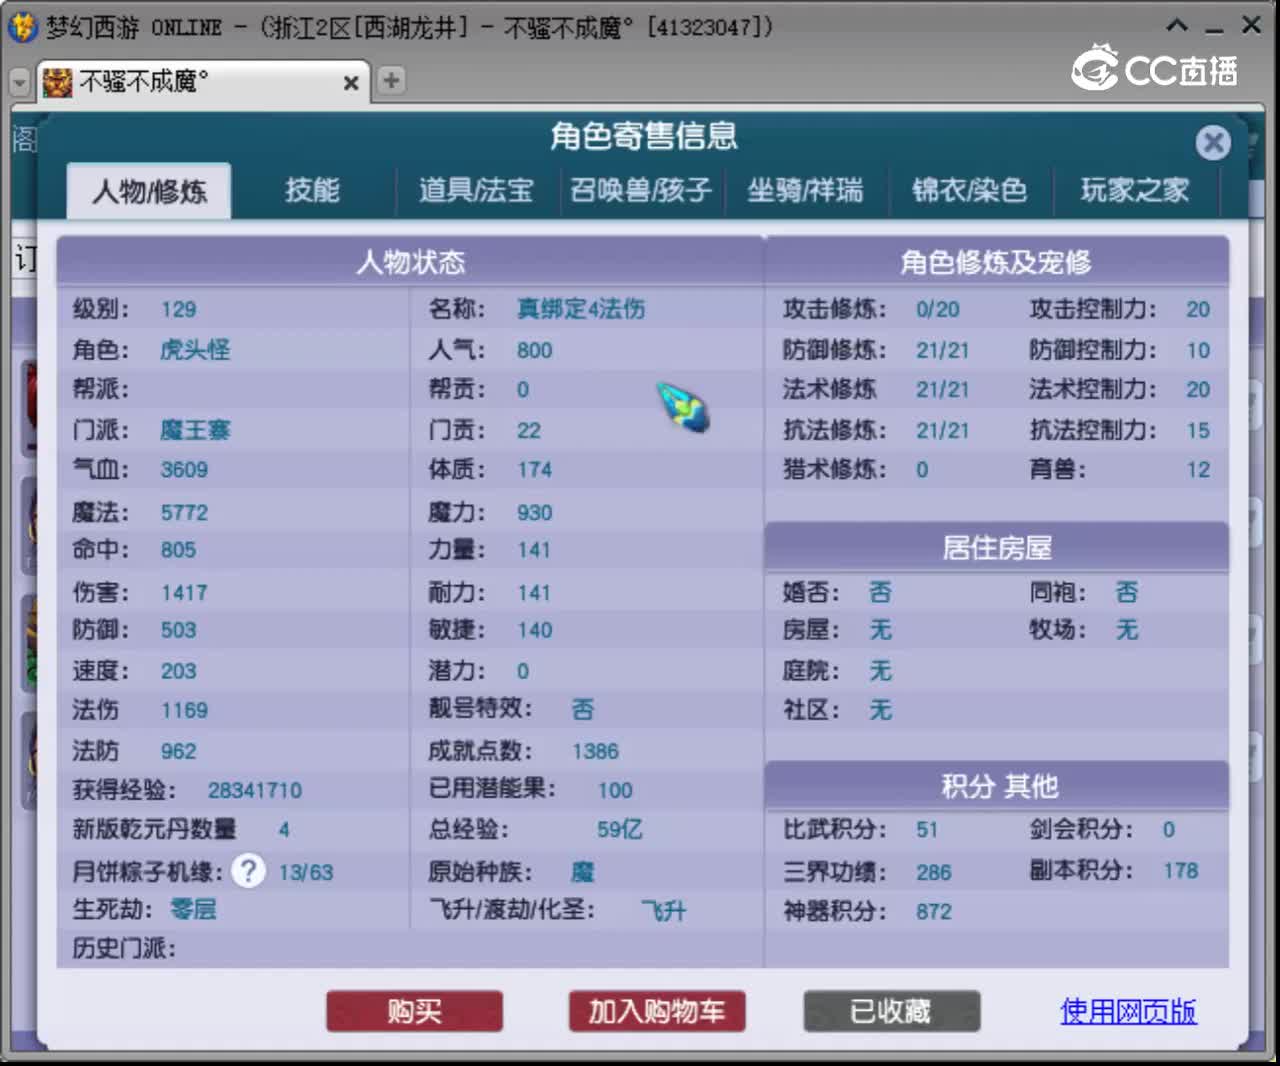
Task: Click the 神器积分 value 872
Action: (x=934, y=912)
